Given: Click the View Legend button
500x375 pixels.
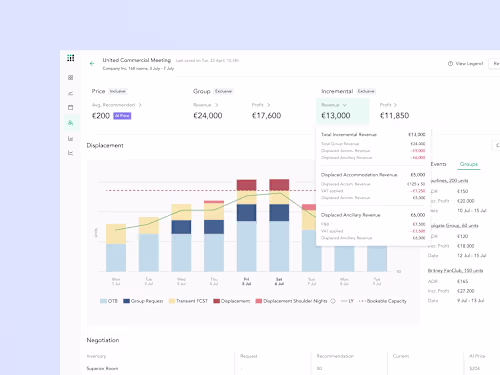Looking at the screenshot, I should tap(465, 63).
